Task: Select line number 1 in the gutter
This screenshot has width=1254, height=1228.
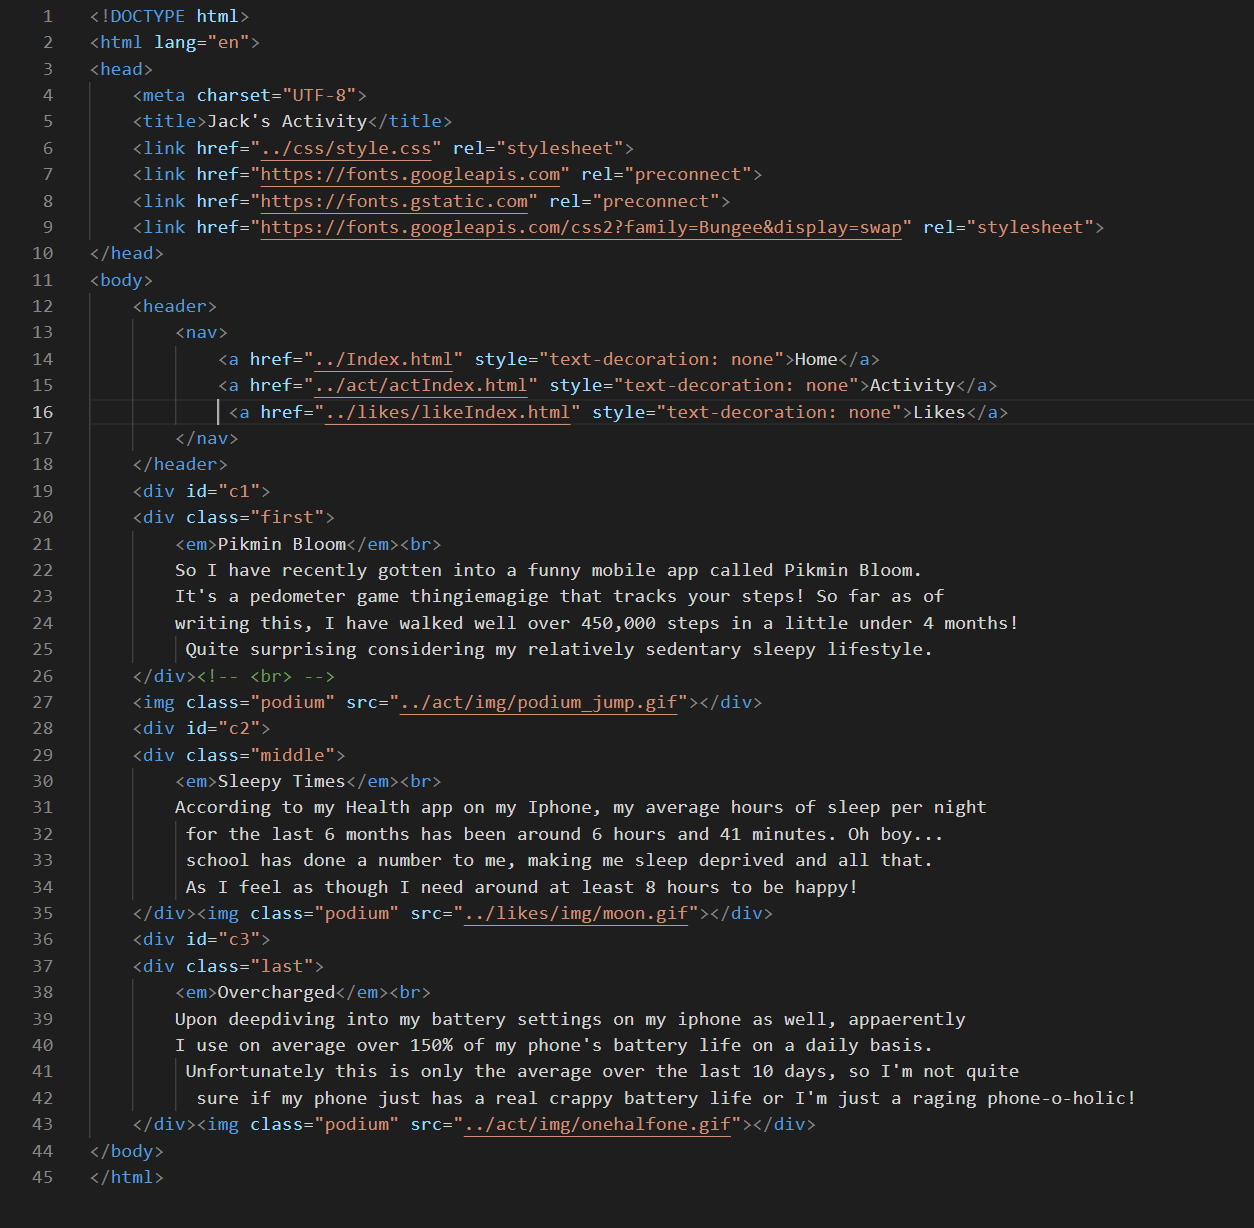Action: [x=47, y=16]
